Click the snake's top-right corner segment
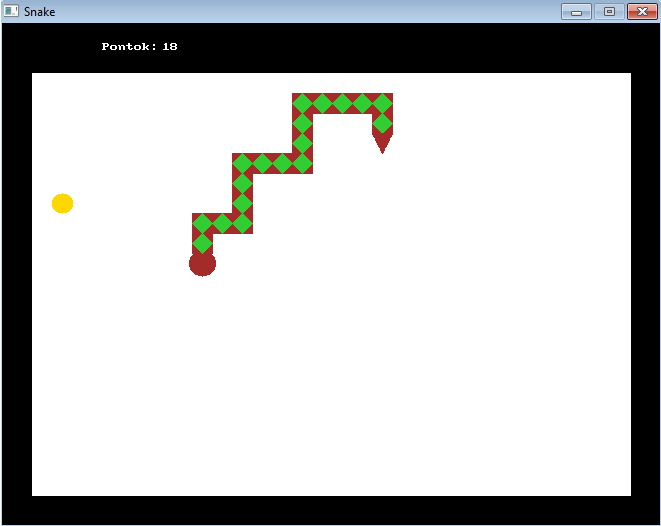The width and height of the screenshot is (661, 526). [x=382, y=103]
